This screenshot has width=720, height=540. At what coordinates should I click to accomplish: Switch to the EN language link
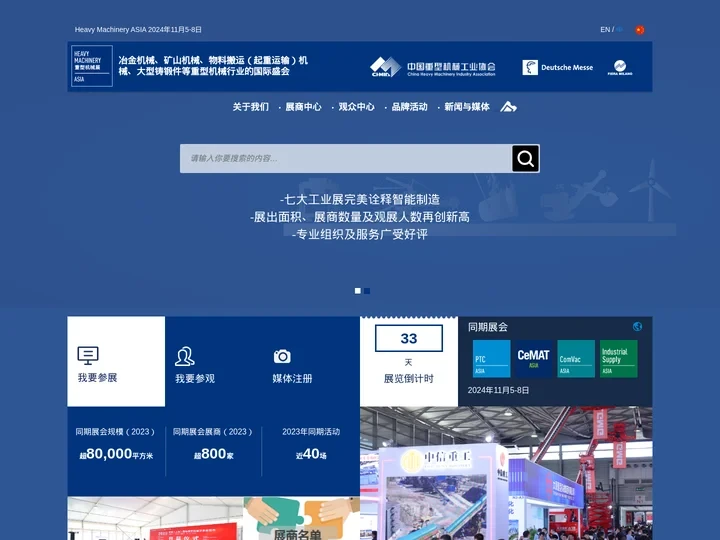pos(605,29)
